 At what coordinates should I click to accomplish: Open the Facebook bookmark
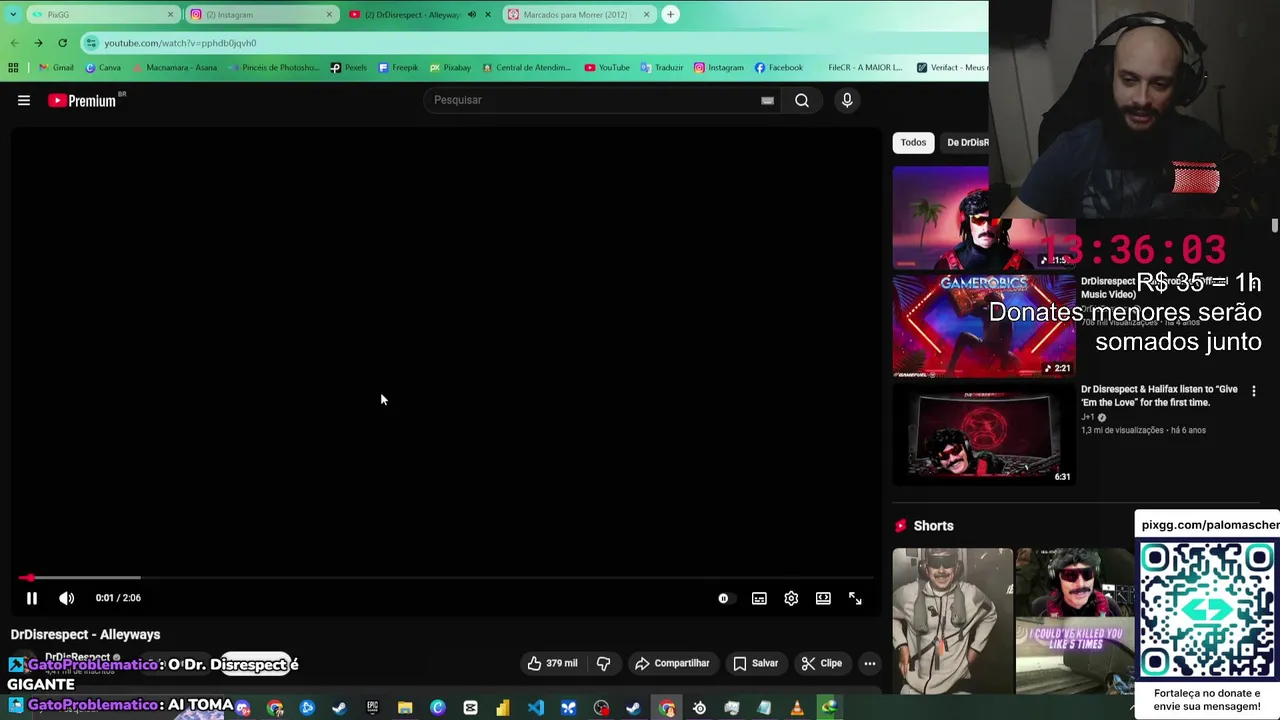tap(779, 67)
